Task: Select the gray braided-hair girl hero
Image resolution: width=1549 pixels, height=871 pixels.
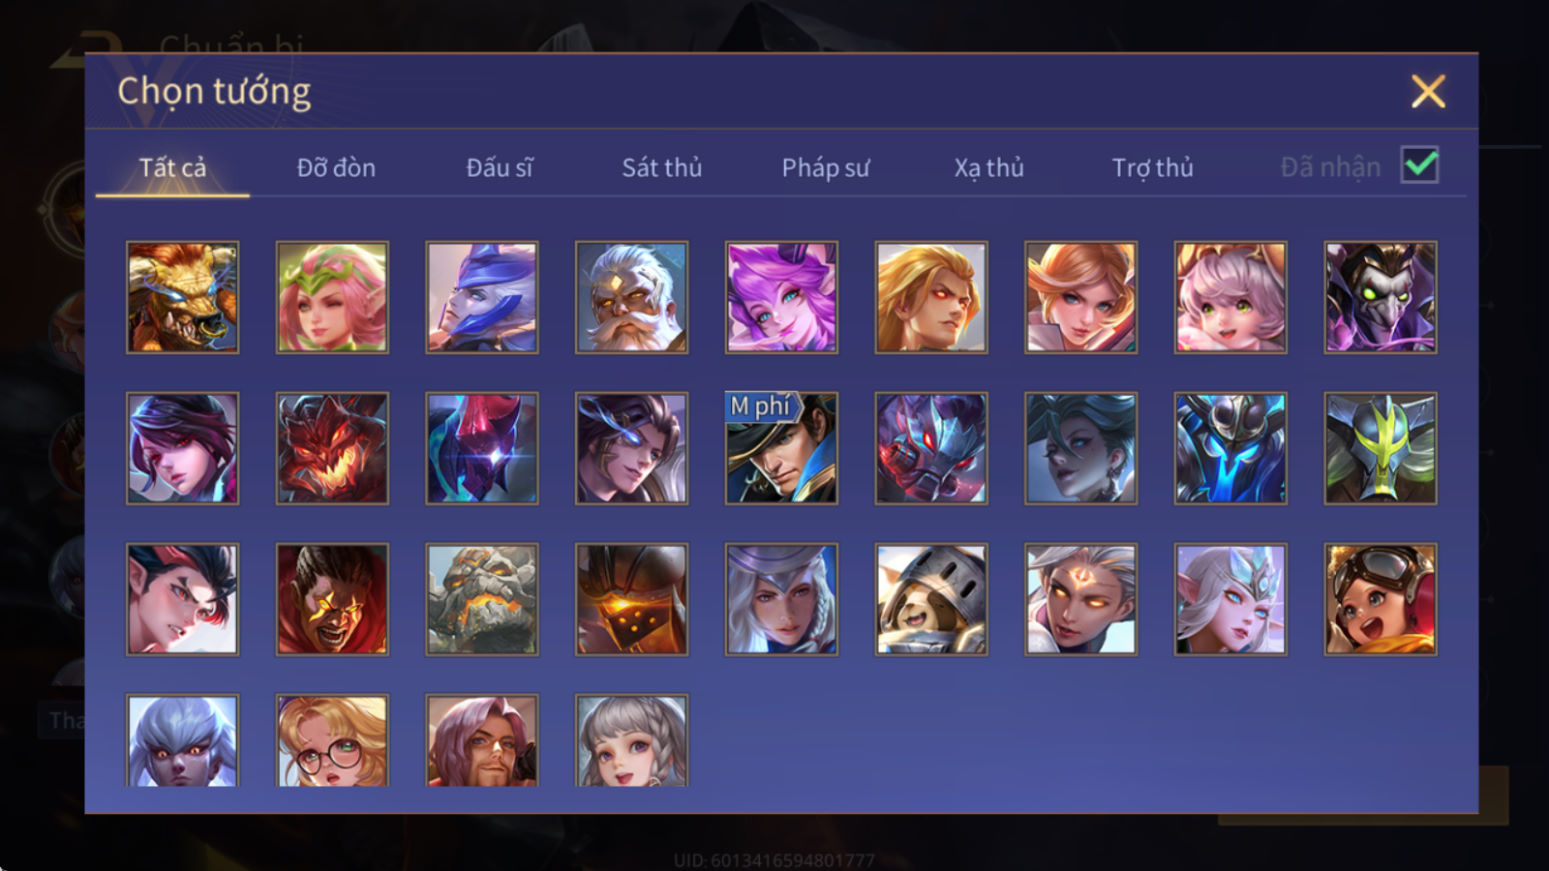Action: [631, 741]
